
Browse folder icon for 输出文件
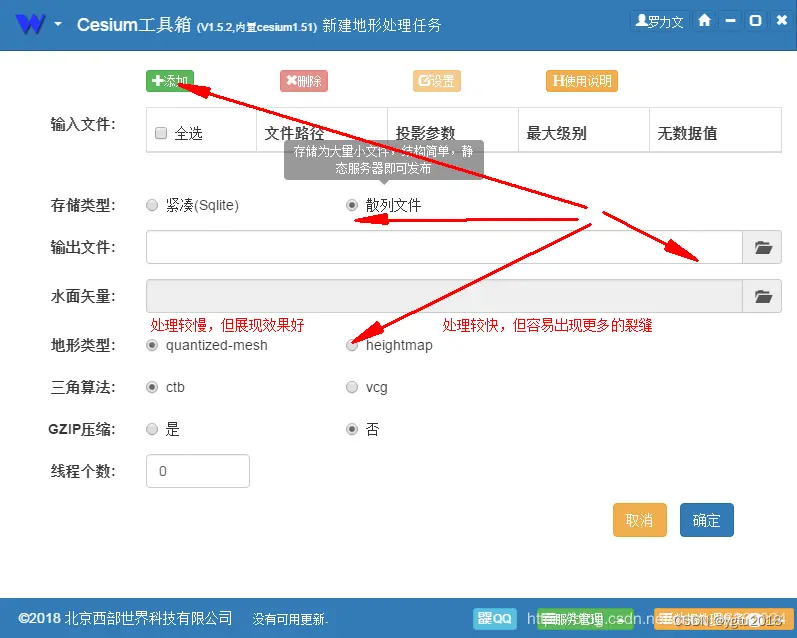(x=762, y=247)
